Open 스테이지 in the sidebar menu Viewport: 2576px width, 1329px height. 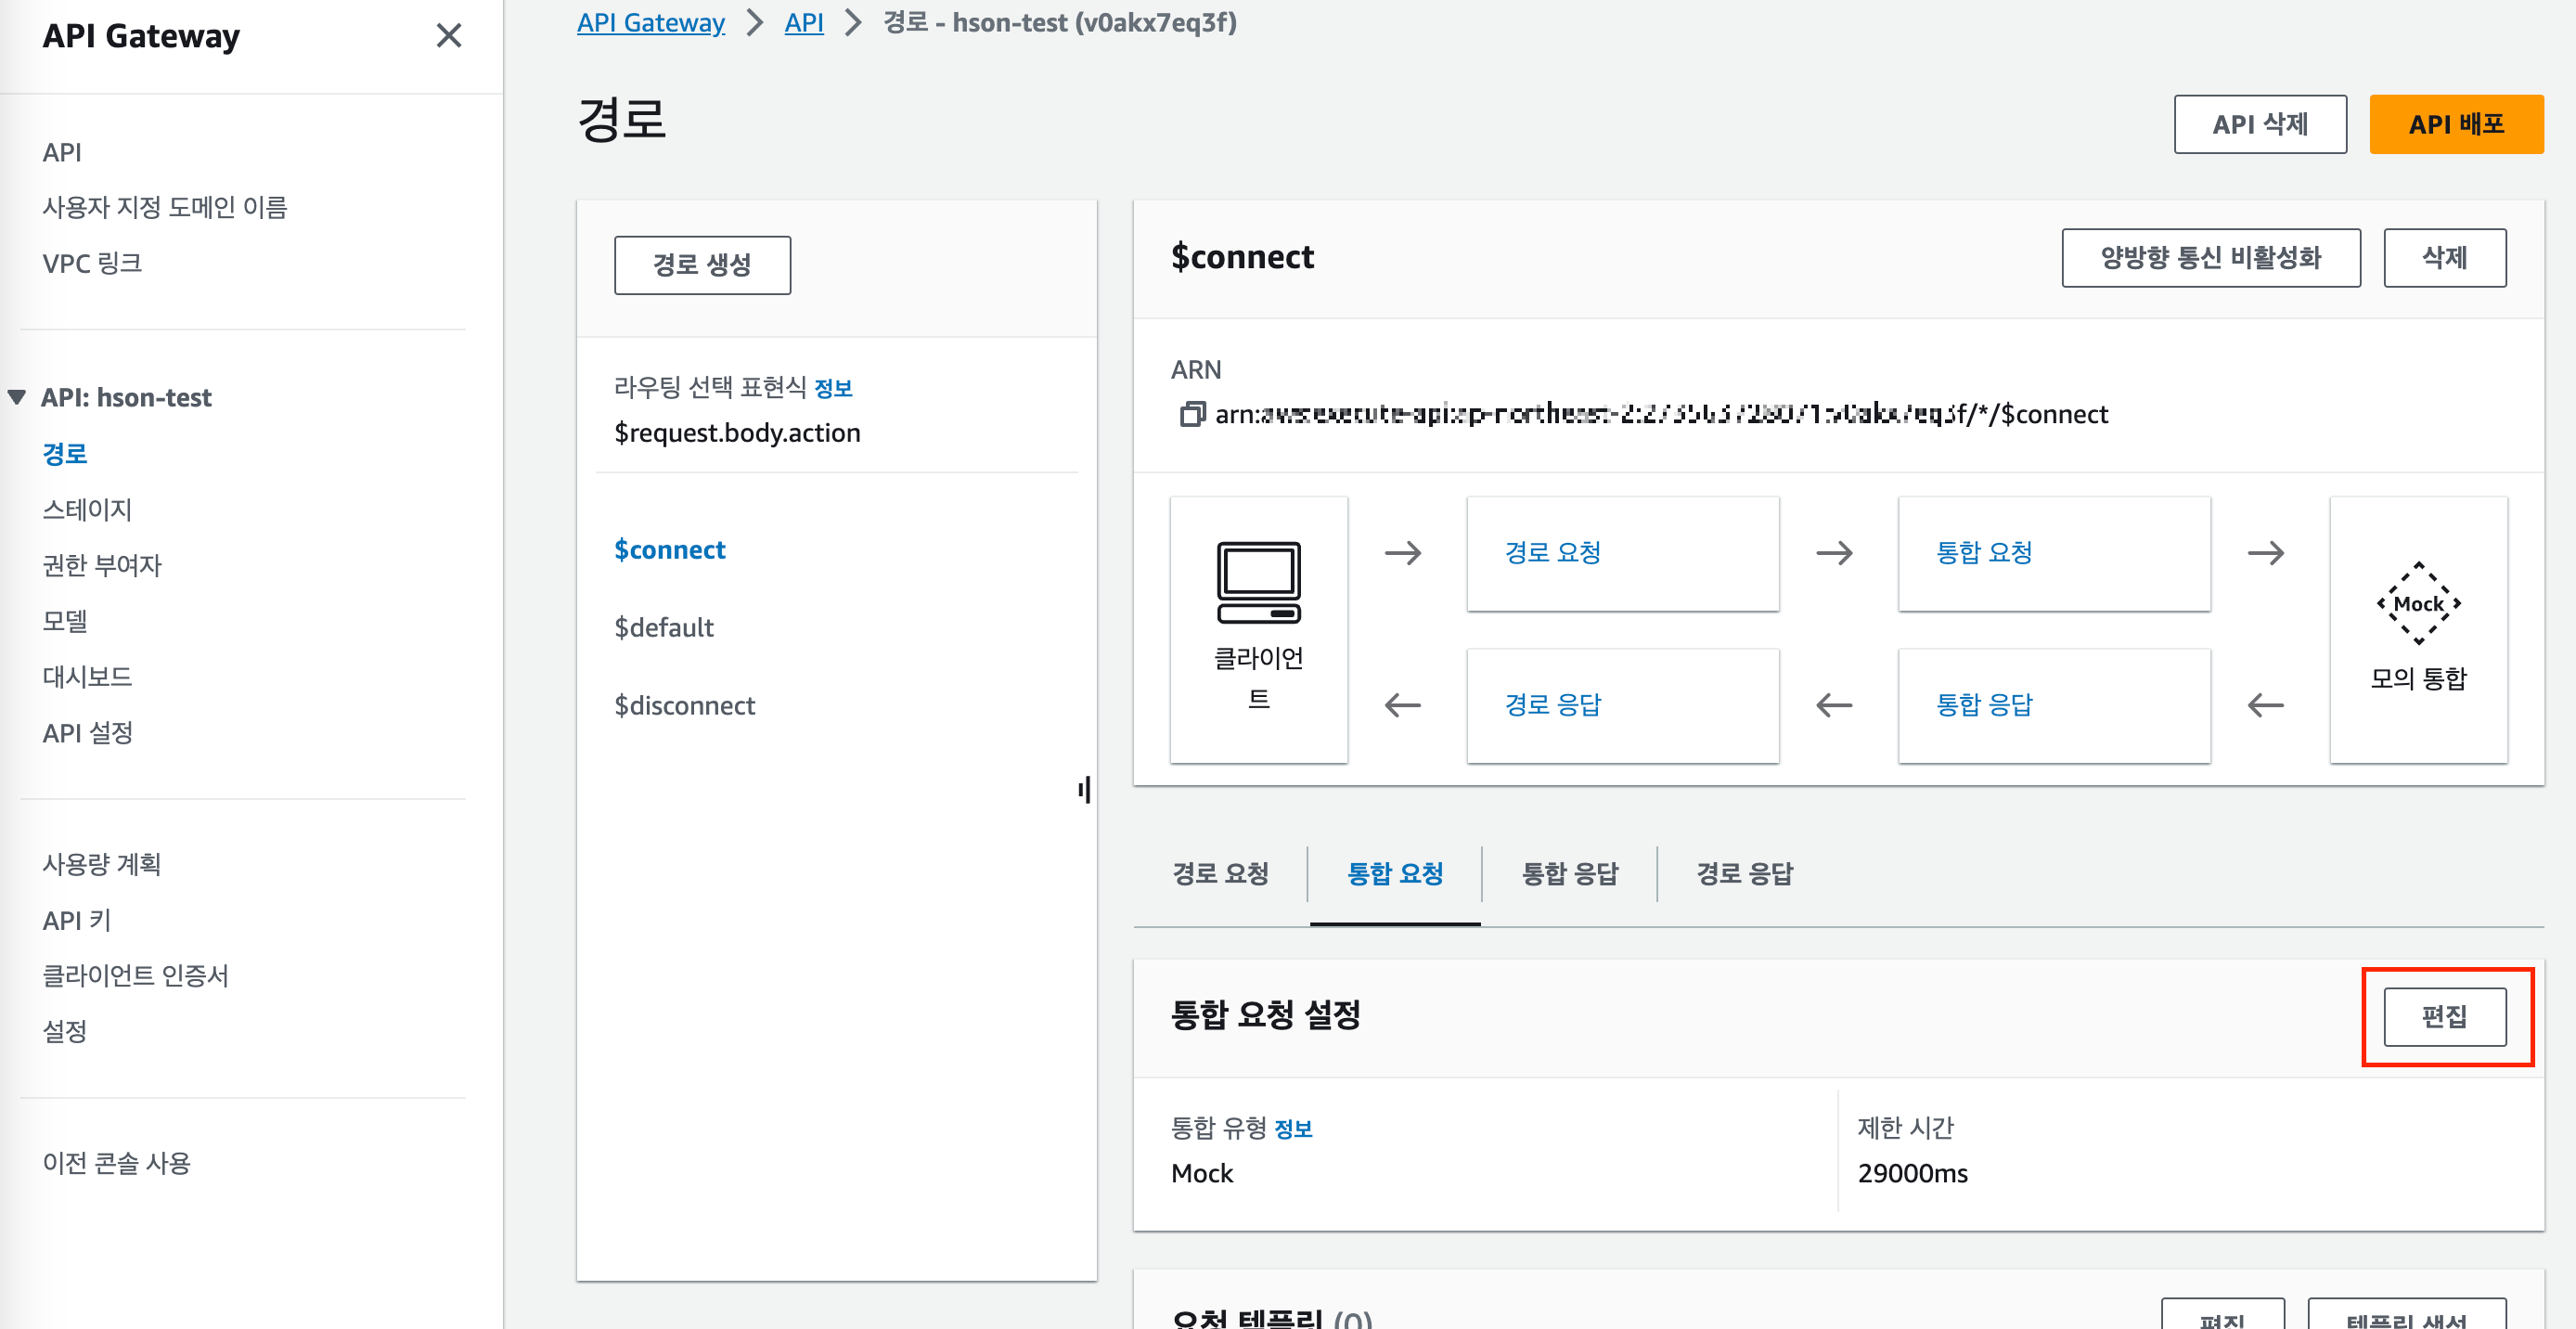coord(87,509)
